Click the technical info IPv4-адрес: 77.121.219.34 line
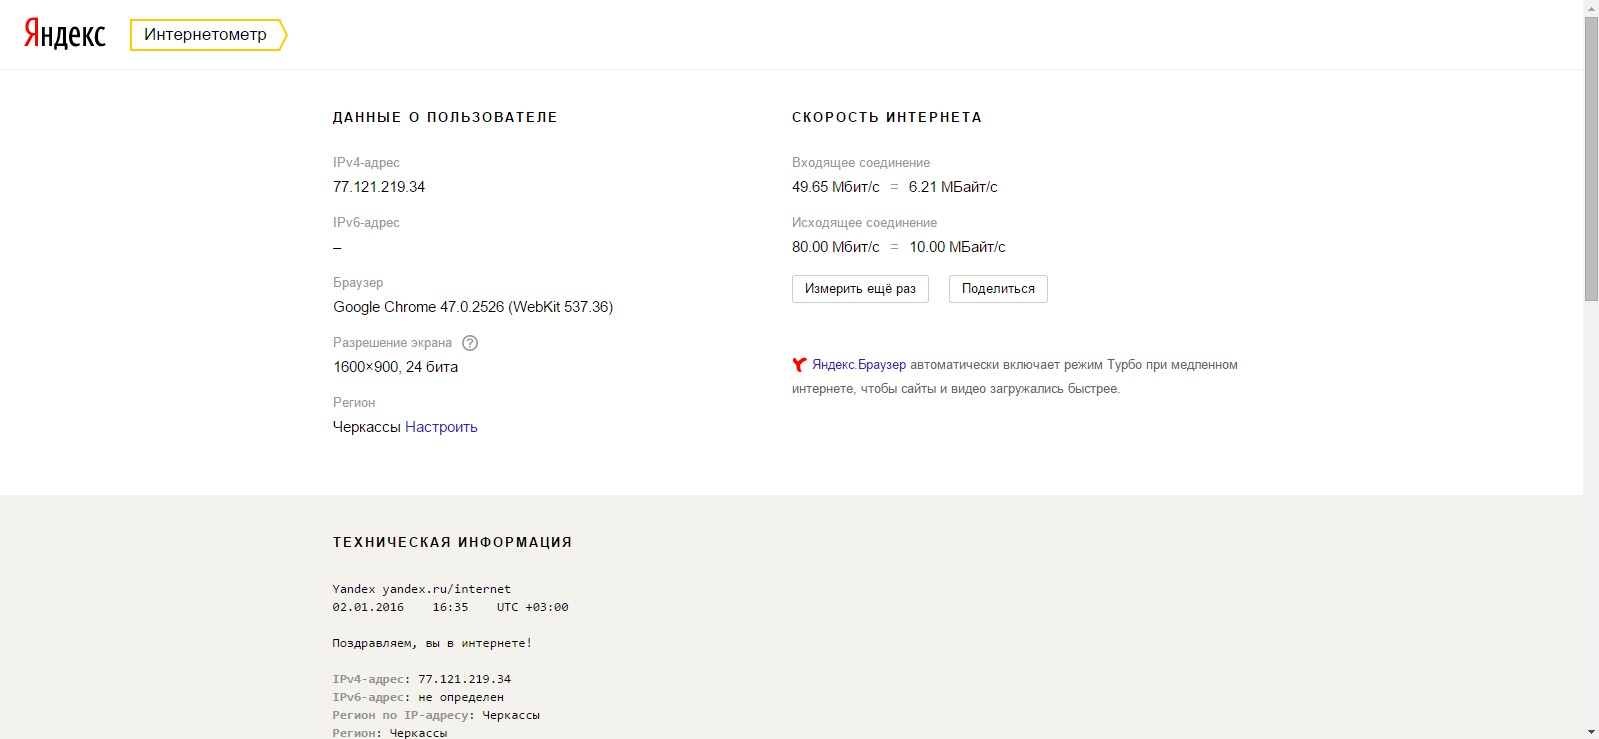Screen dimensions: 1599x739 [422, 679]
